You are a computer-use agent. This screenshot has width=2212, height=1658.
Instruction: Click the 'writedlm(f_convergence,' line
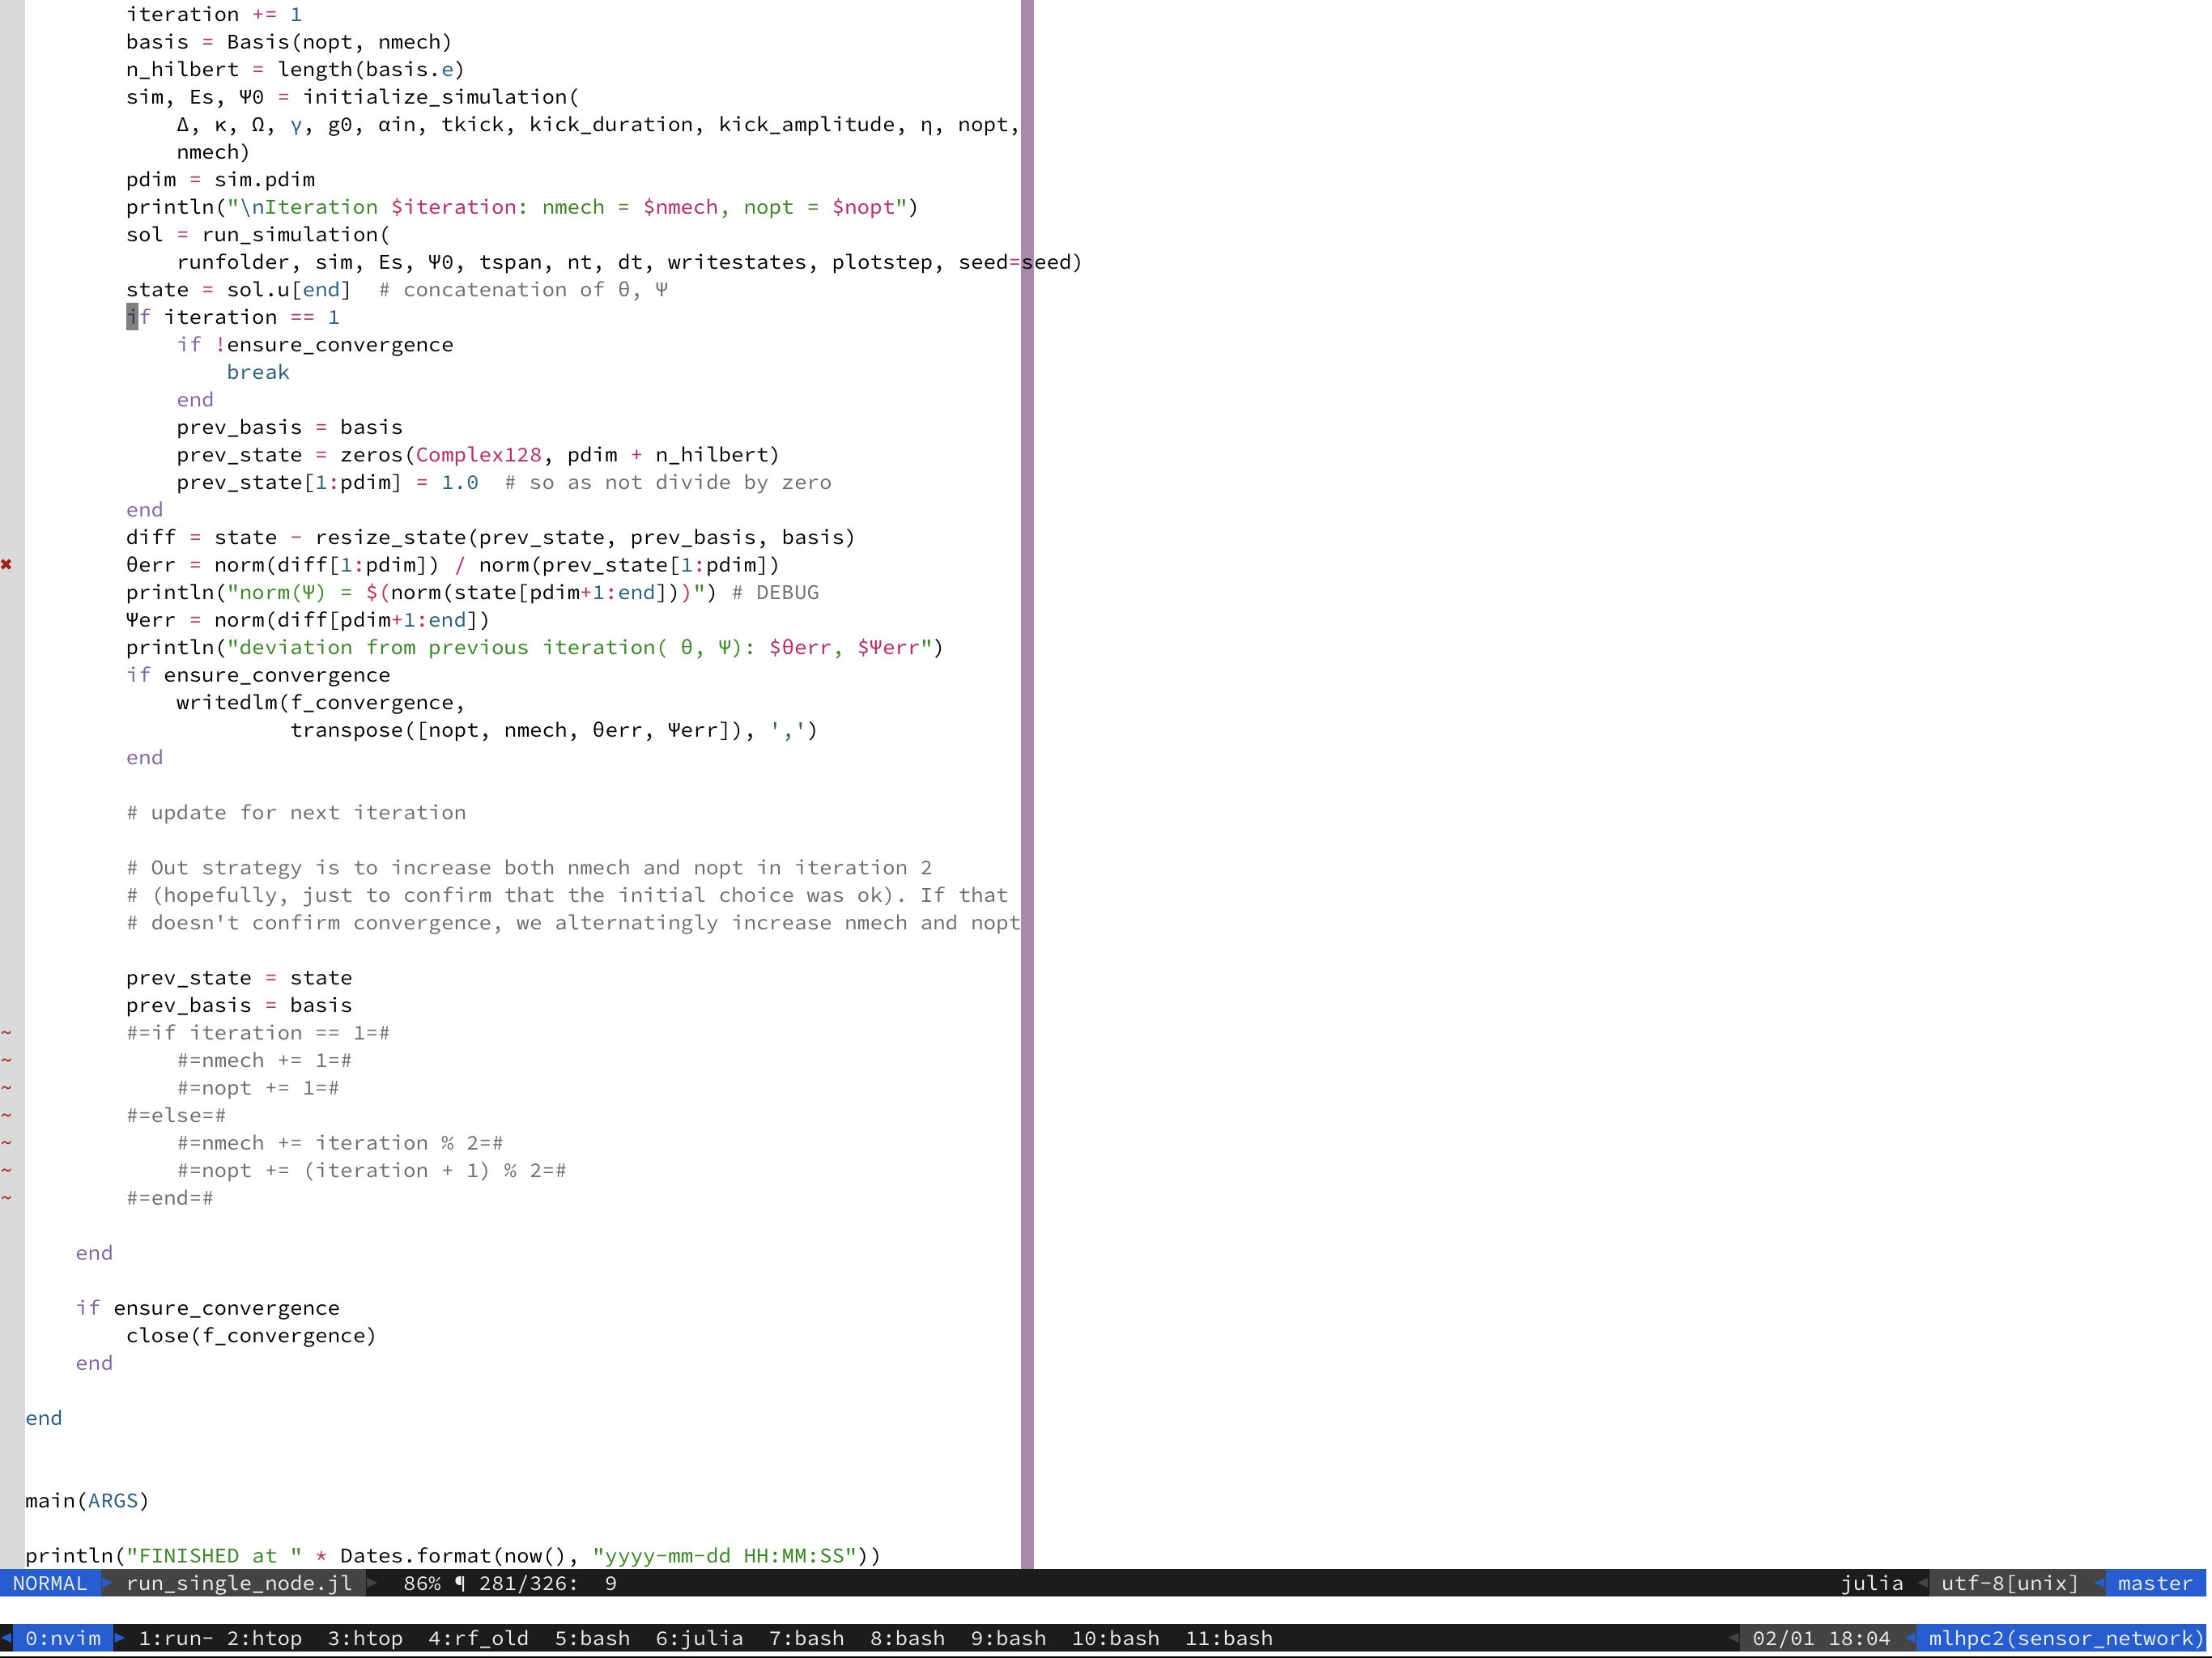[321, 702]
